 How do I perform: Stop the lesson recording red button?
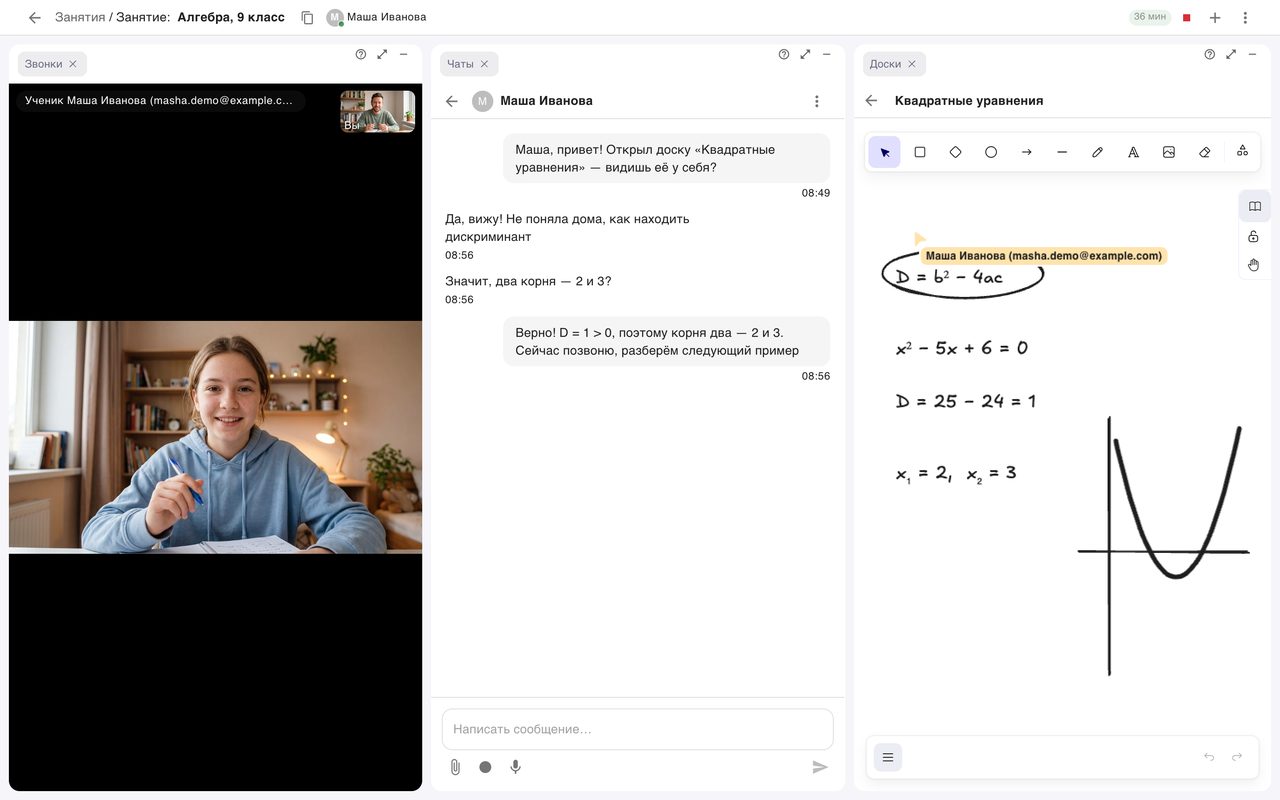tap(1186, 18)
